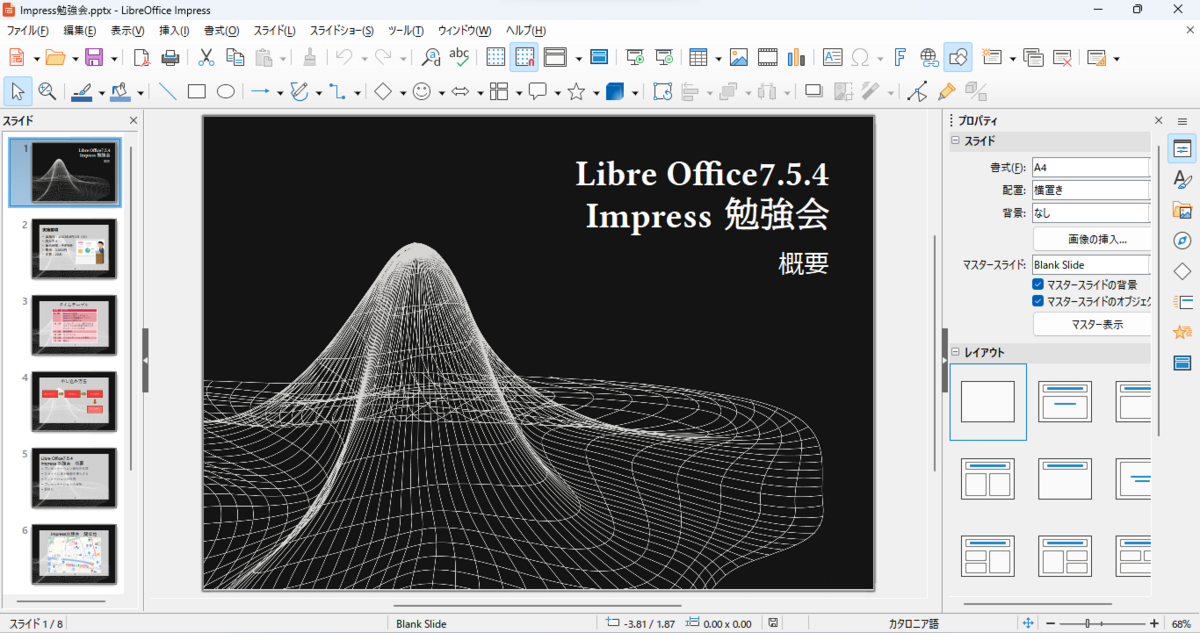Open the ツール(T) menu
The image size is (1200, 633).
pyautogui.click(x=405, y=31)
